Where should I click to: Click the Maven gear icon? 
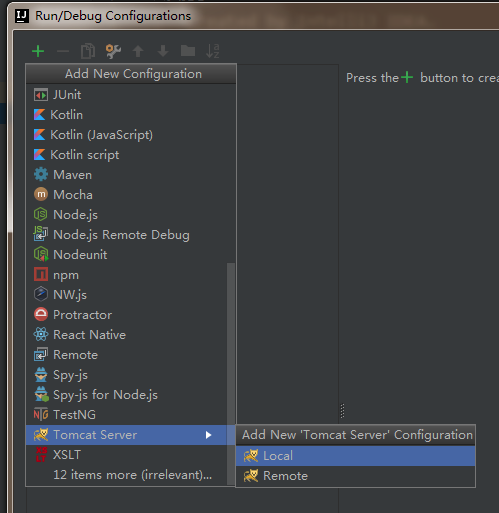tap(41, 174)
